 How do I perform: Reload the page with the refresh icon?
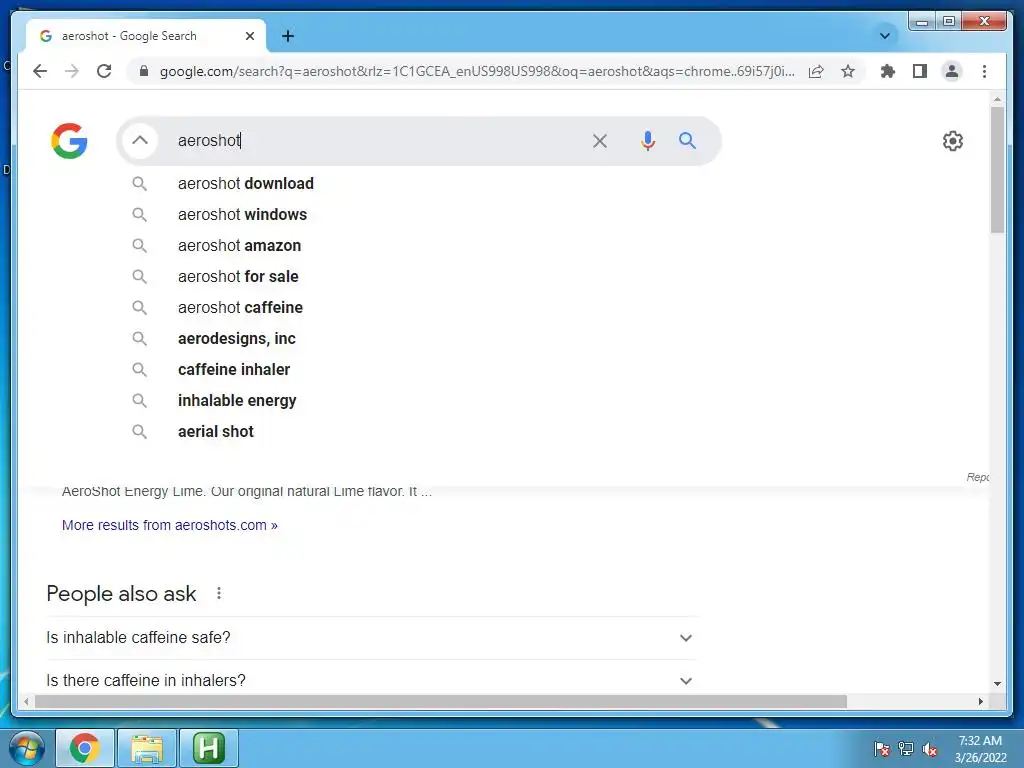104,71
